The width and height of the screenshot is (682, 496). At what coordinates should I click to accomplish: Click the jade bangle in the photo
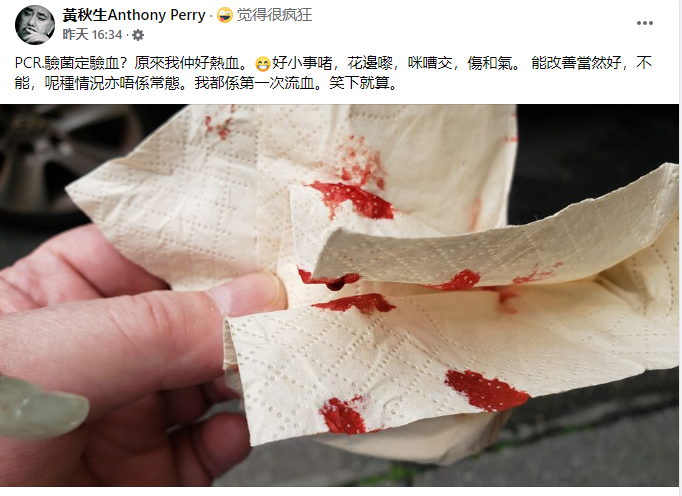(x=41, y=407)
